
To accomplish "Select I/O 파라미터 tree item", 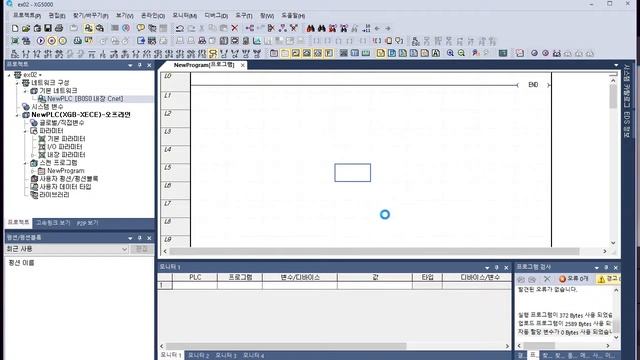I will 64,147.
